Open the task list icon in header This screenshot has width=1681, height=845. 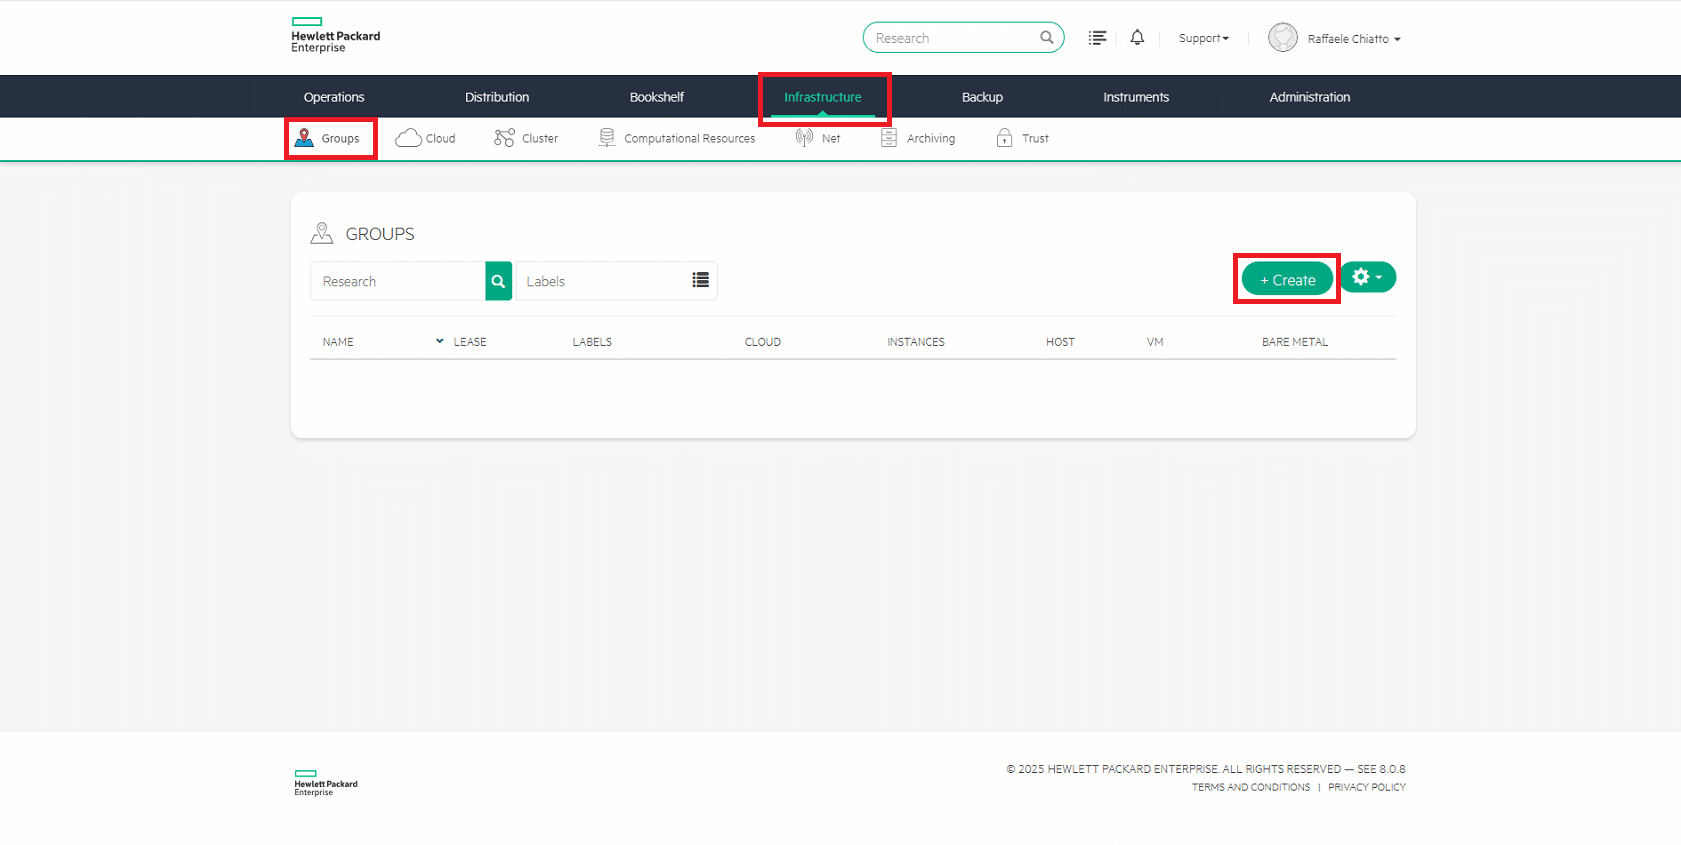tap(1097, 38)
